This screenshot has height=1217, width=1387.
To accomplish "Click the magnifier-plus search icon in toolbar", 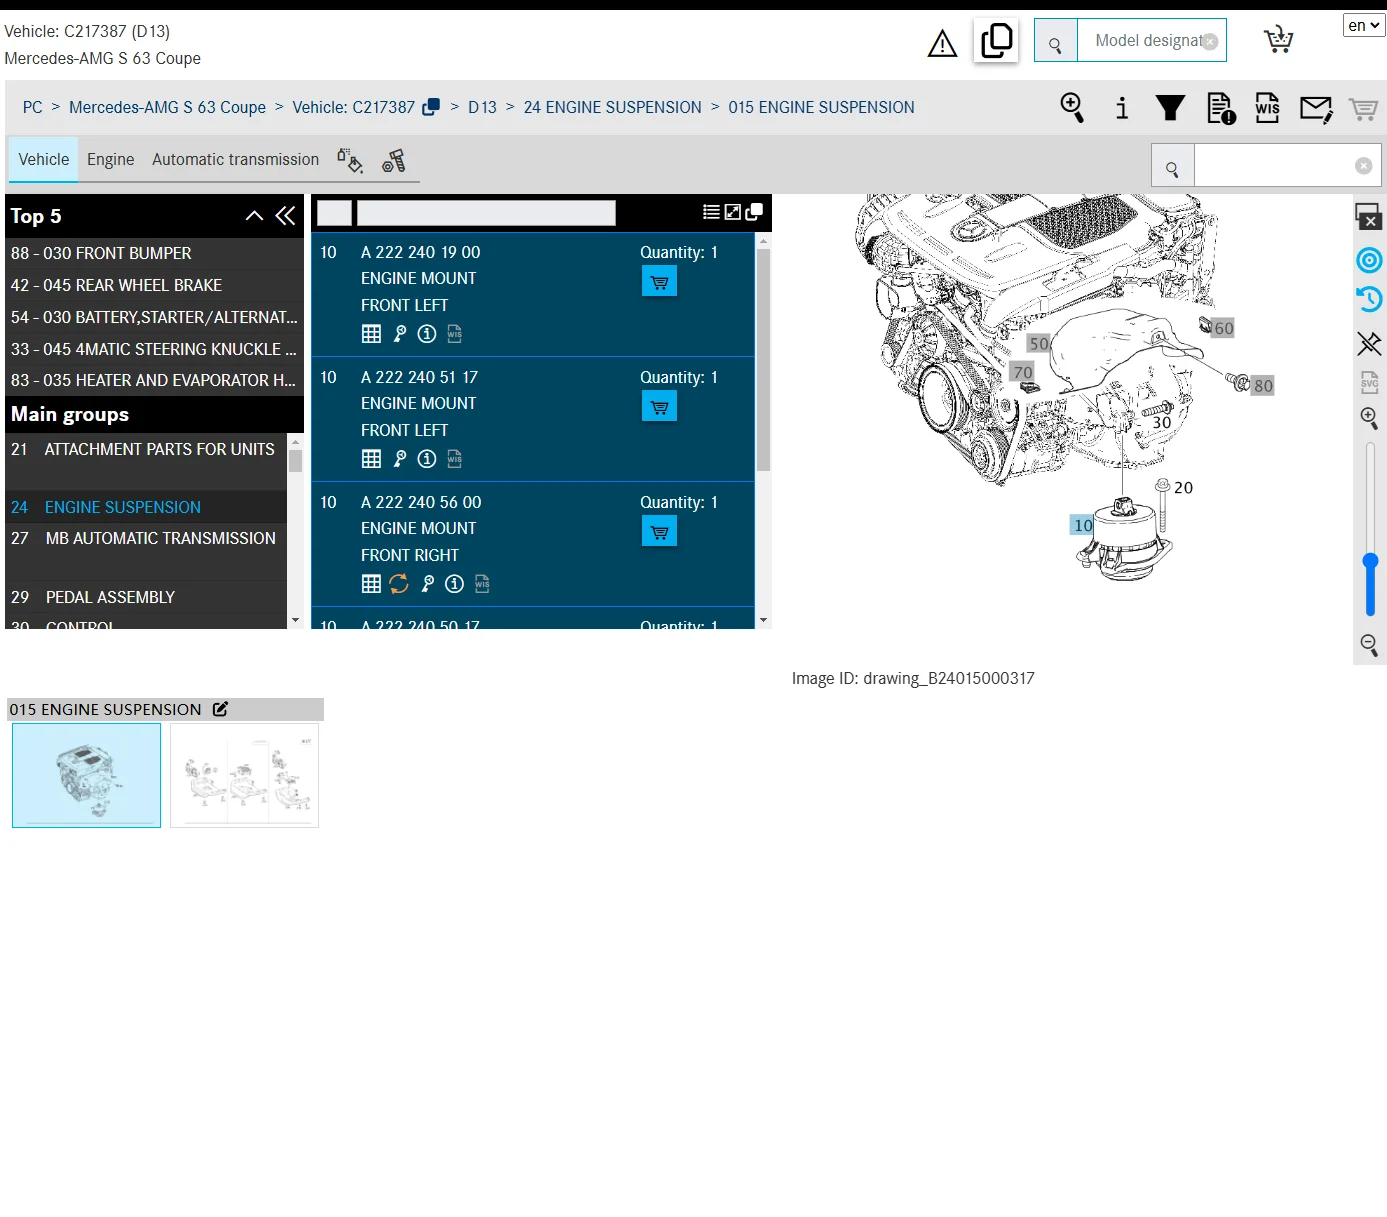I will [x=1072, y=107].
